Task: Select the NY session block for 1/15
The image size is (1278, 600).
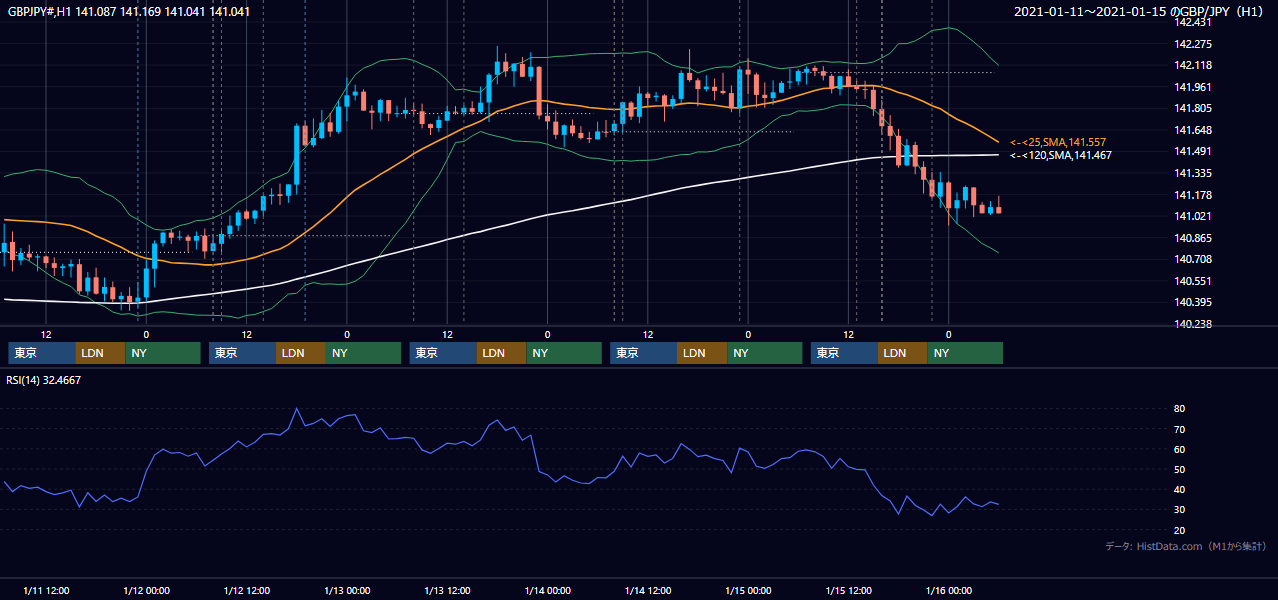Action: pos(965,353)
